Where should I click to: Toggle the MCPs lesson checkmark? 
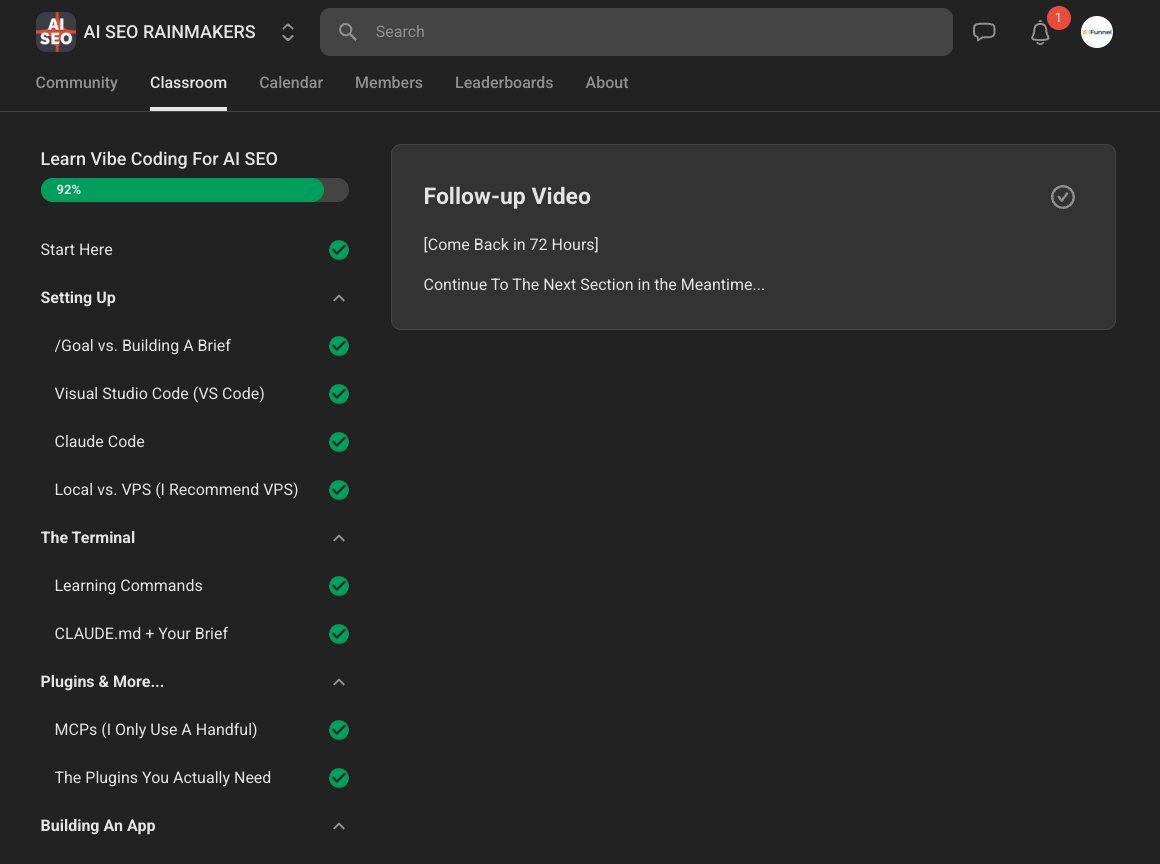click(x=339, y=730)
